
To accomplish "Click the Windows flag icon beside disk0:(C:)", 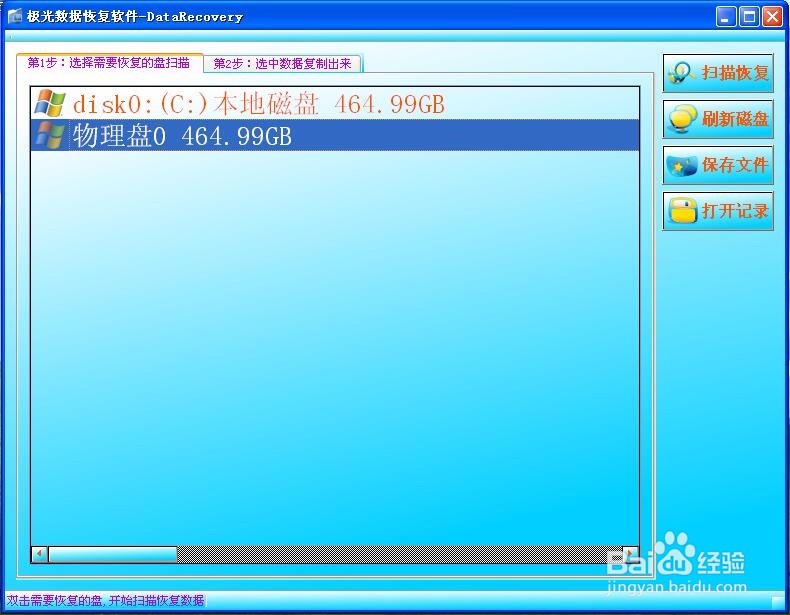I will (x=50, y=103).
